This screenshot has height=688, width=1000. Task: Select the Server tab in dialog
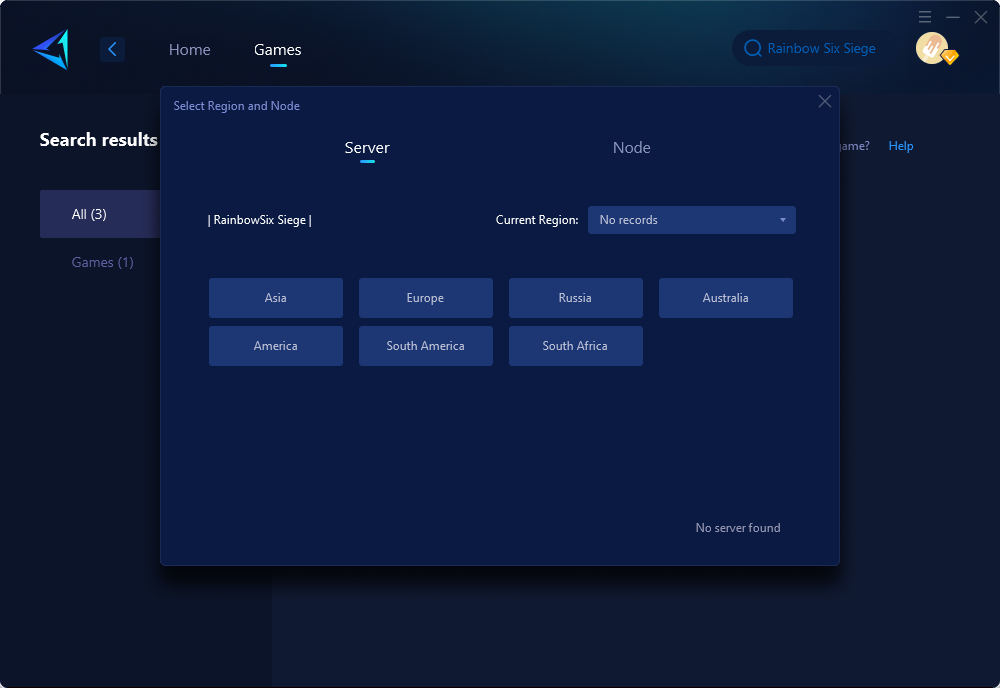click(367, 148)
